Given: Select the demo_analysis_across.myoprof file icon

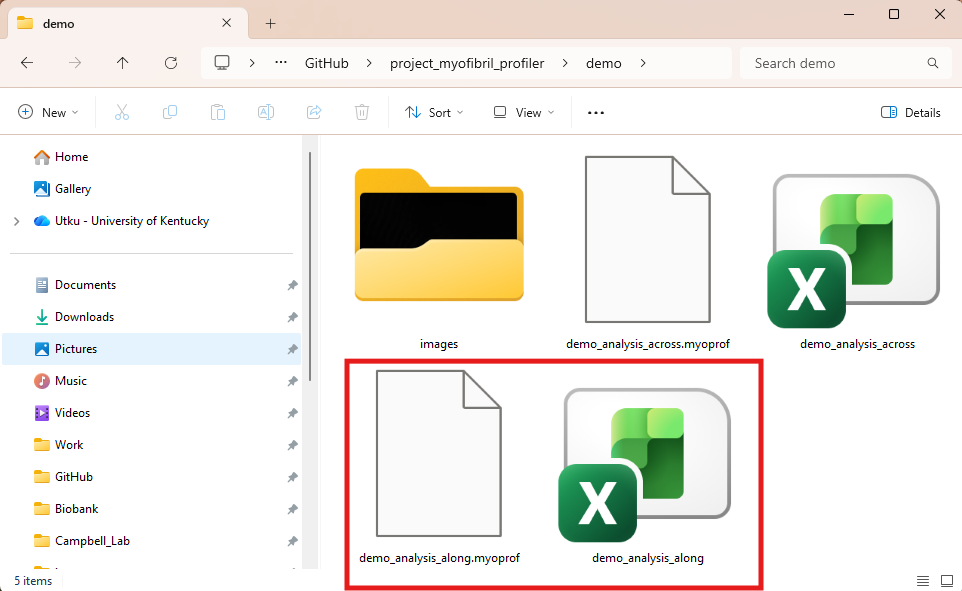Looking at the screenshot, I should click(x=647, y=239).
